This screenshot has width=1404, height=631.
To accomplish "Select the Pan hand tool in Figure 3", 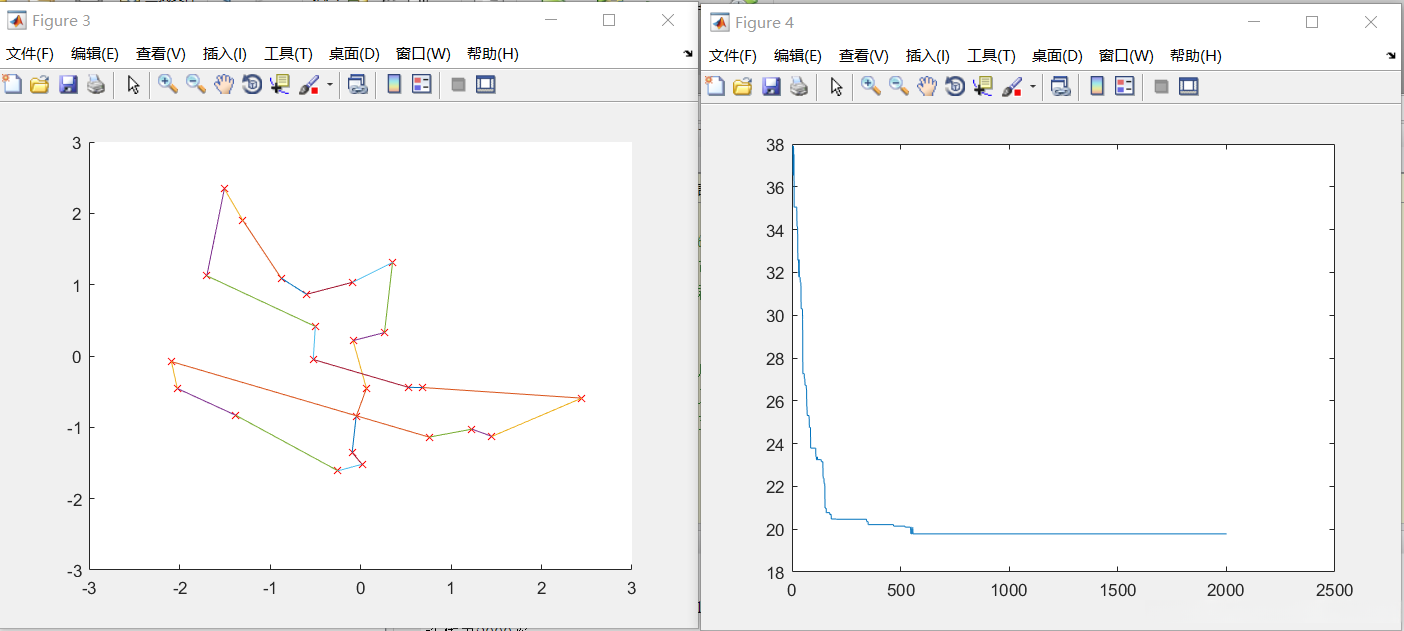I will [x=224, y=85].
